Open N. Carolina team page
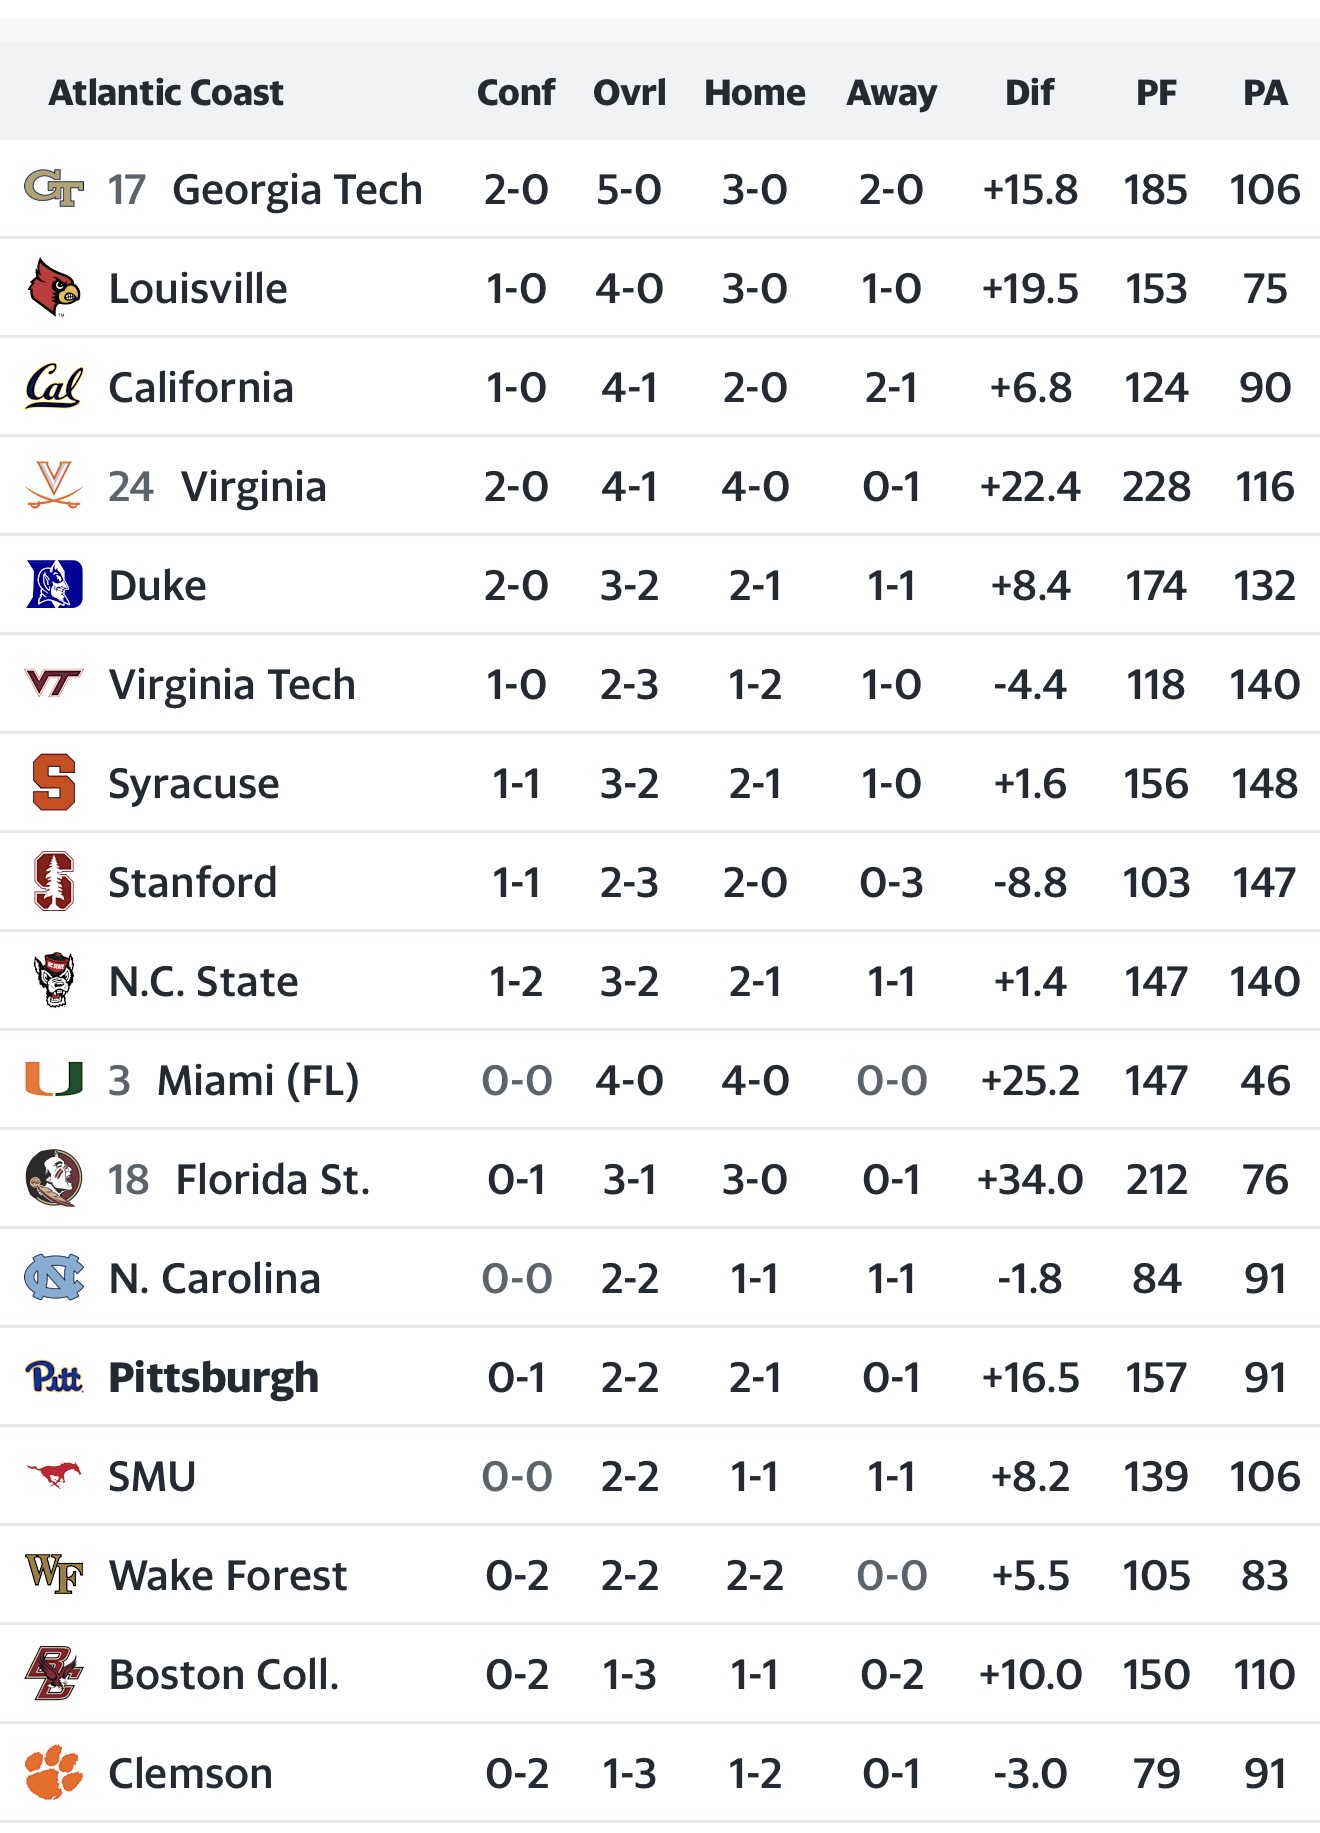Image resolution: width=1320 pixels, height=1833 pixels. tap(214, 1278)
